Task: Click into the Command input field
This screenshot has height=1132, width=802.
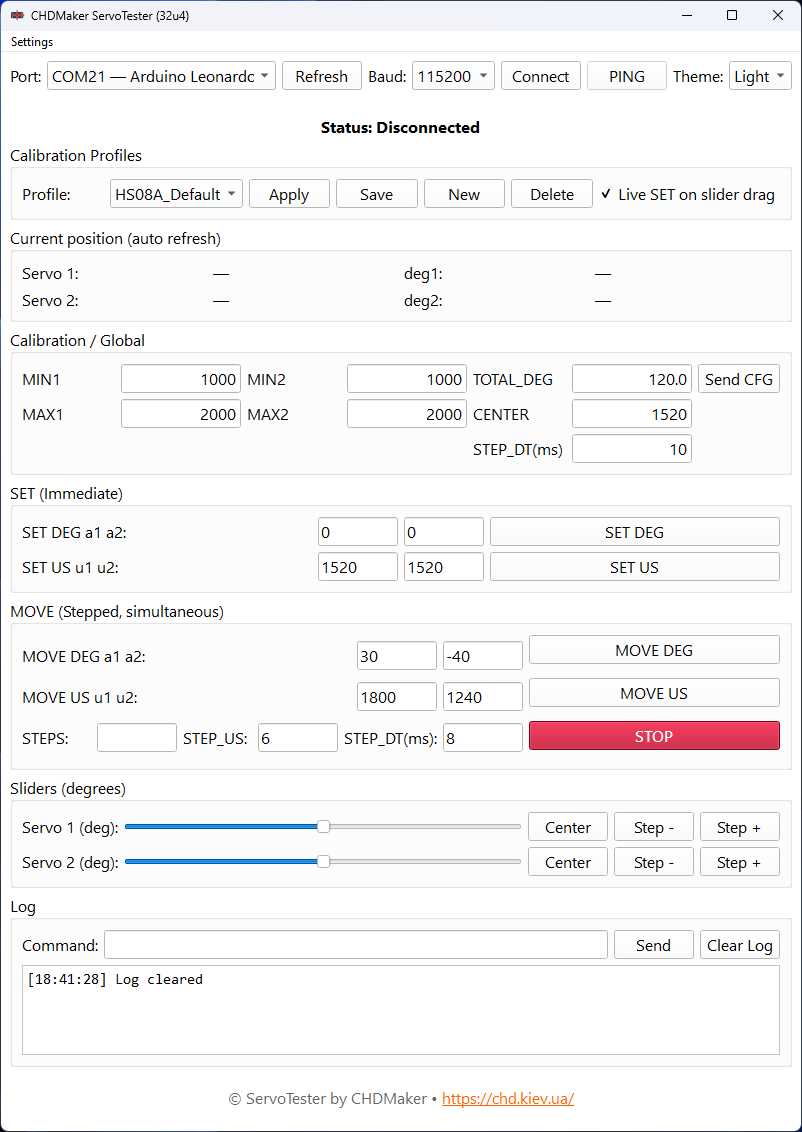Action: 355,945
